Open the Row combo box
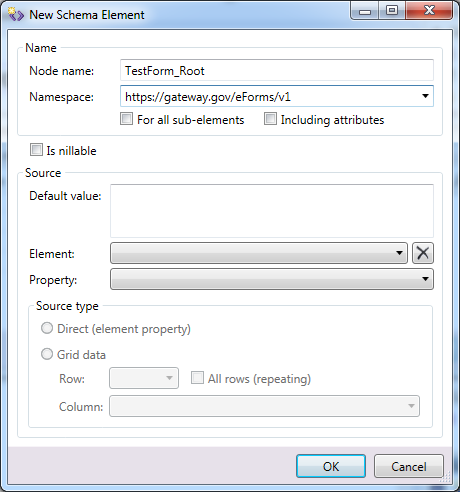460x492 pixels. click(144, 378)
